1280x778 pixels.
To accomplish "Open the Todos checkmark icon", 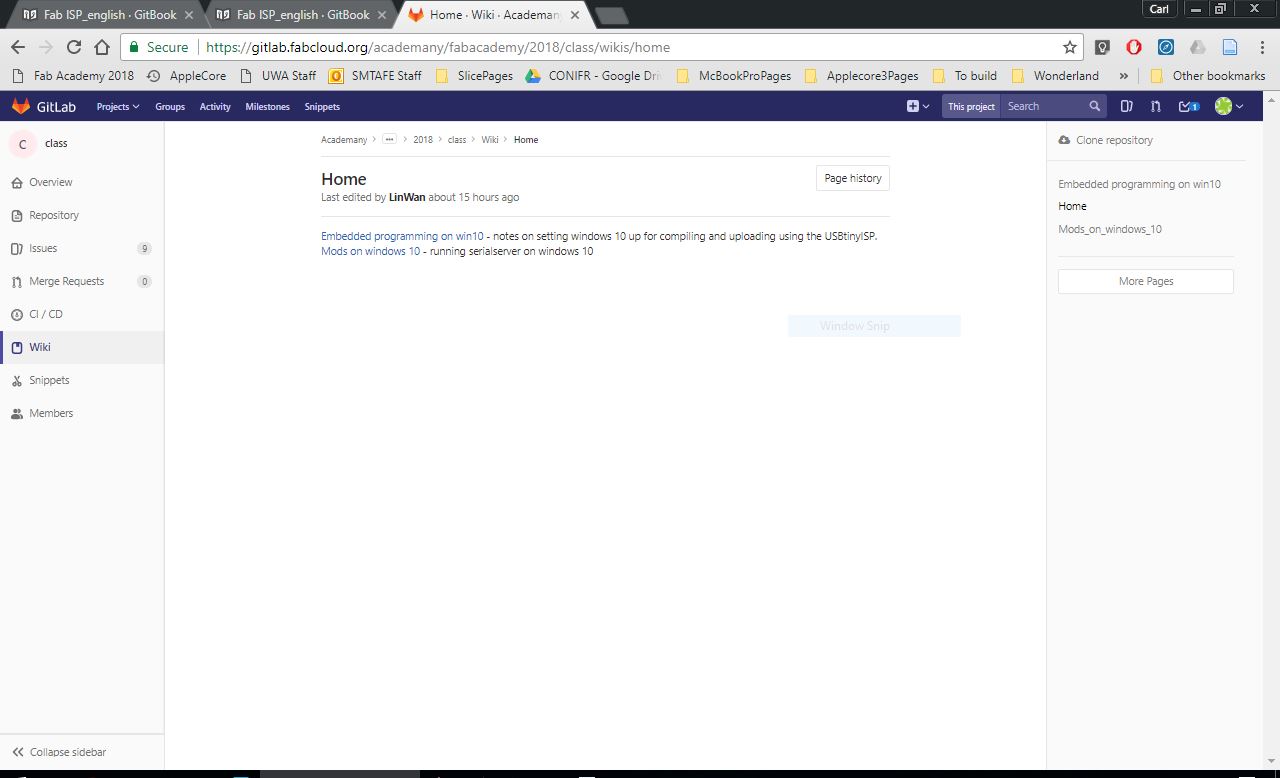I will click(1189, 106).
